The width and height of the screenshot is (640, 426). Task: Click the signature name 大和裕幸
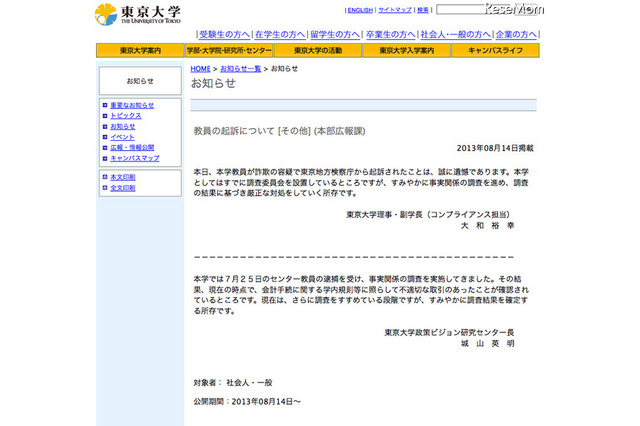coord(487,226)
